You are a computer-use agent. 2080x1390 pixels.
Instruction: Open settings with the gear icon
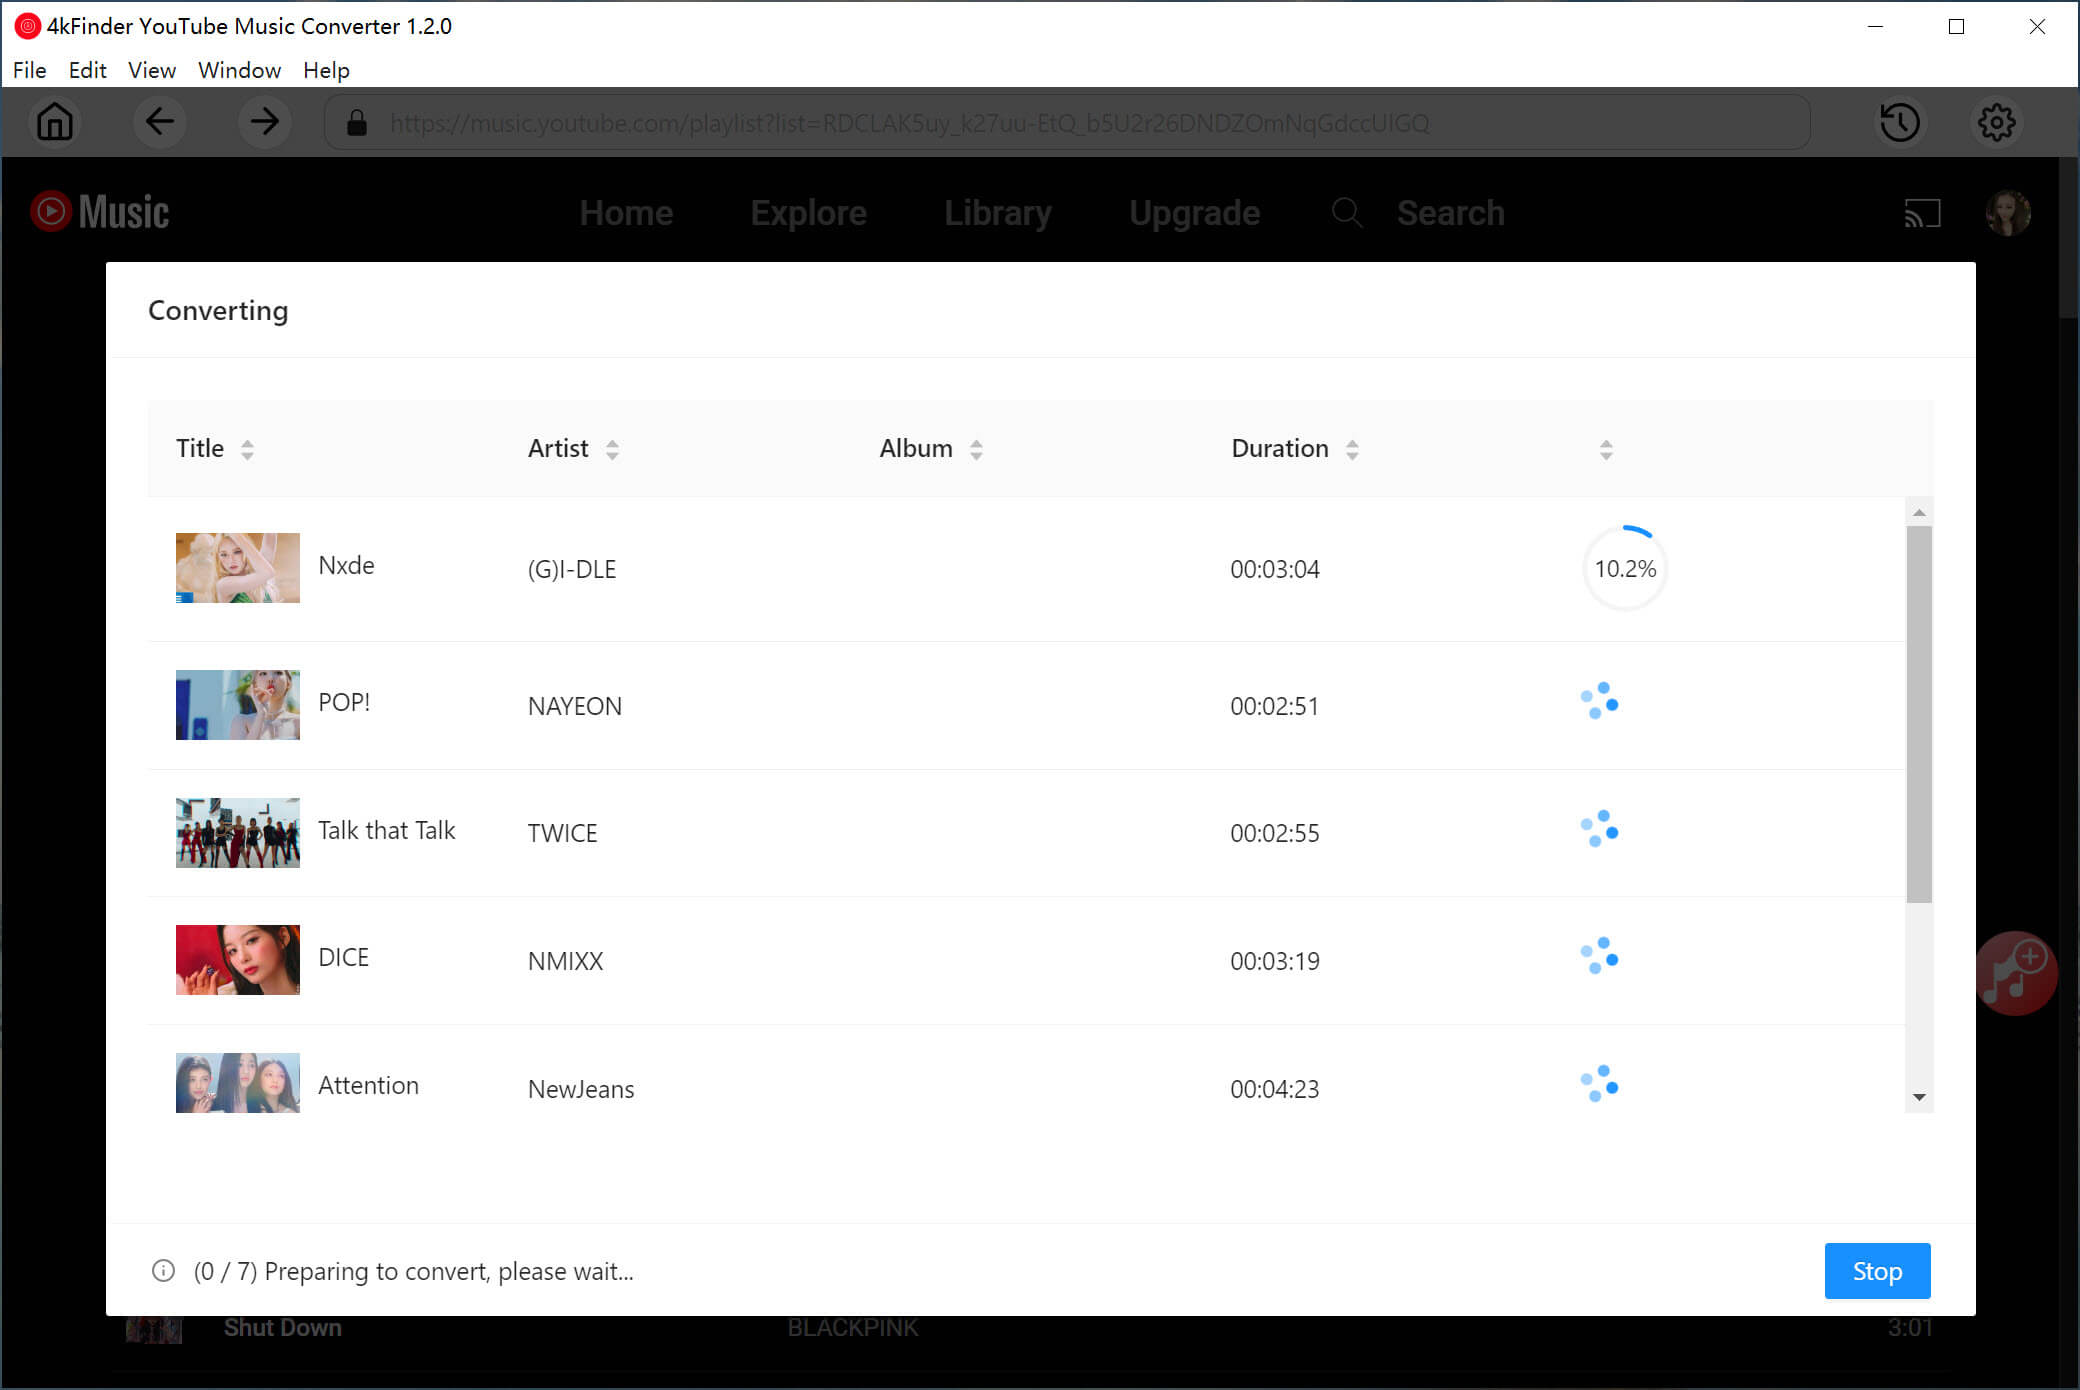pyautogui.click(x=1996, y=122)
